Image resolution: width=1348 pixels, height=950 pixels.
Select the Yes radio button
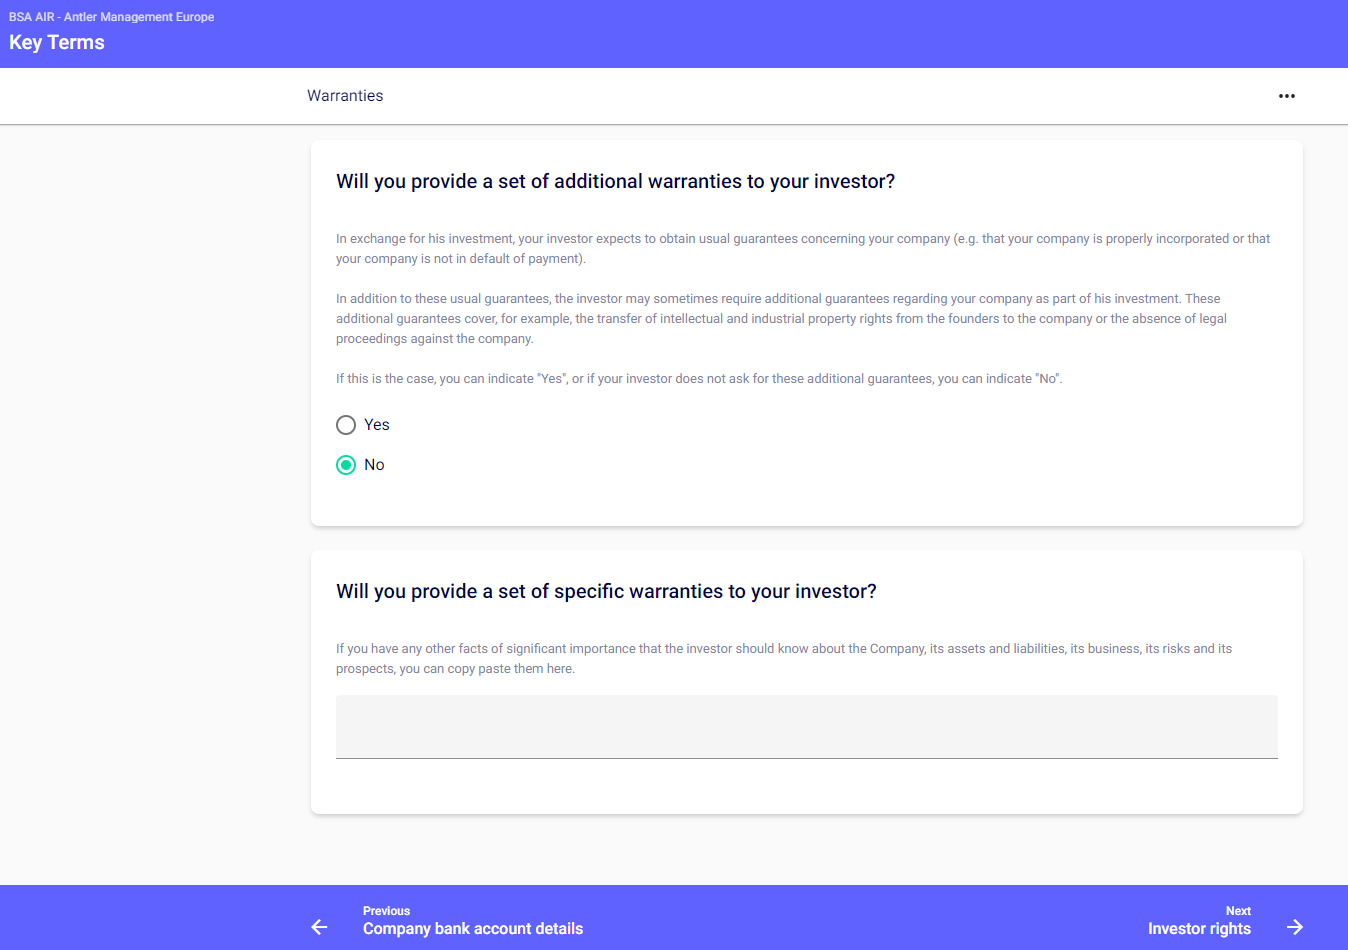pyautogui.click(x=346, y=425)
